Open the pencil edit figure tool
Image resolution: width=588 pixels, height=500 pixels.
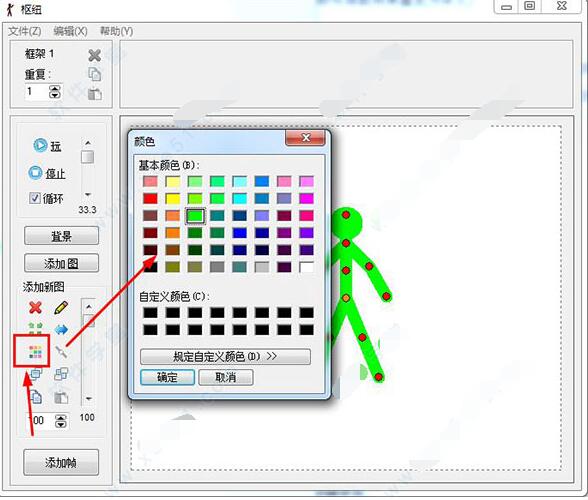(x=61, y=308)
